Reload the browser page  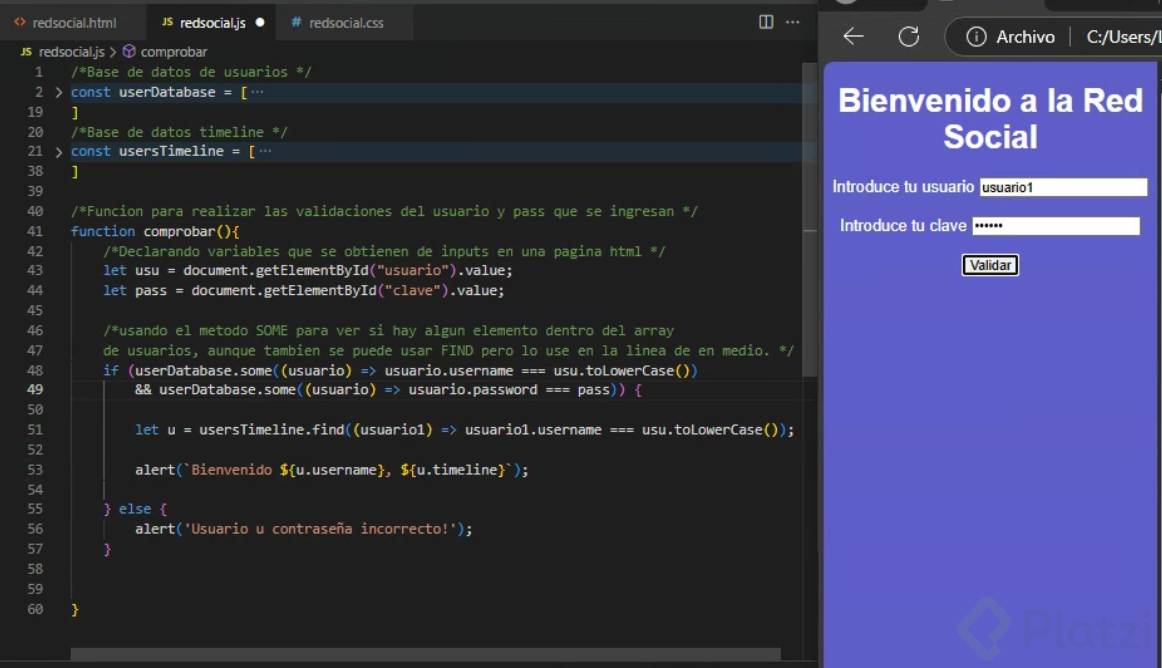tap(909, 36)
